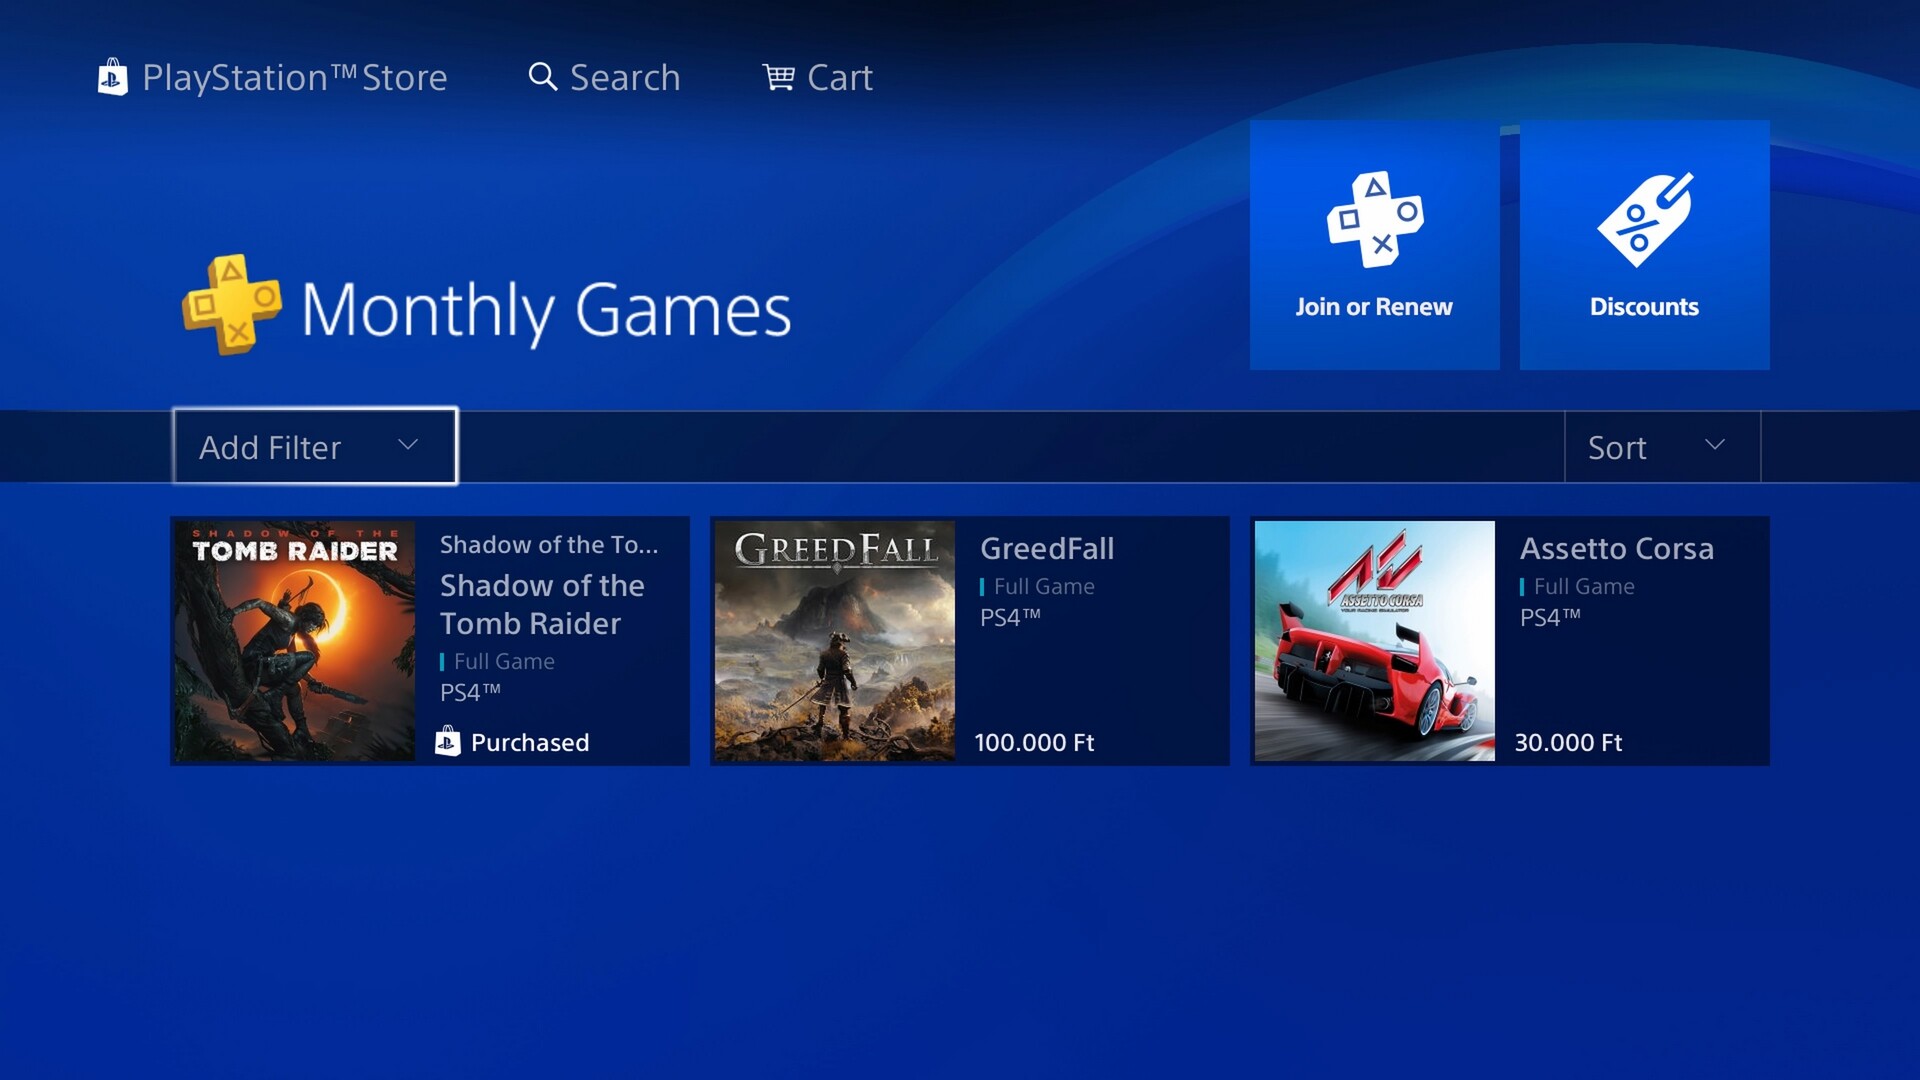Click the gold PS Plus logo beside Monthly Games
Image resolution: width=1920 pixels, height=1080 pixels.
(232, 305)
